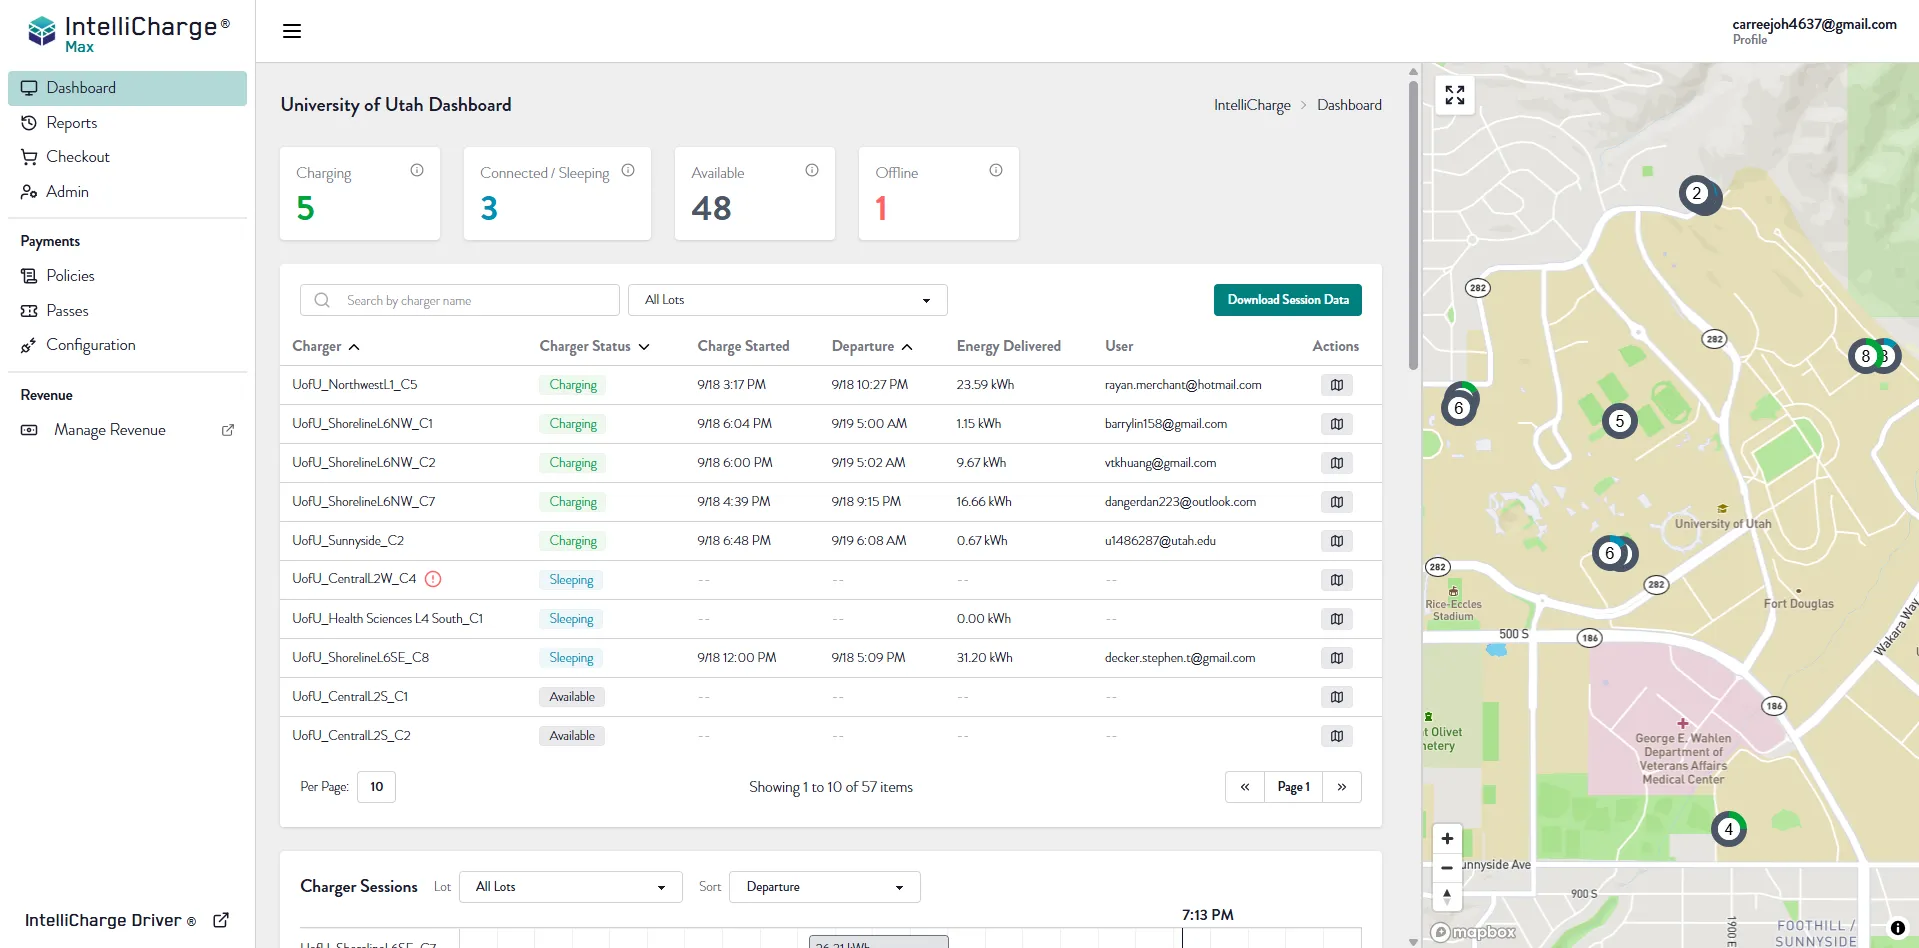Open map action for UofU_ShorelineL6NW_C1
1919x948 pixels.
[1337, 424]
